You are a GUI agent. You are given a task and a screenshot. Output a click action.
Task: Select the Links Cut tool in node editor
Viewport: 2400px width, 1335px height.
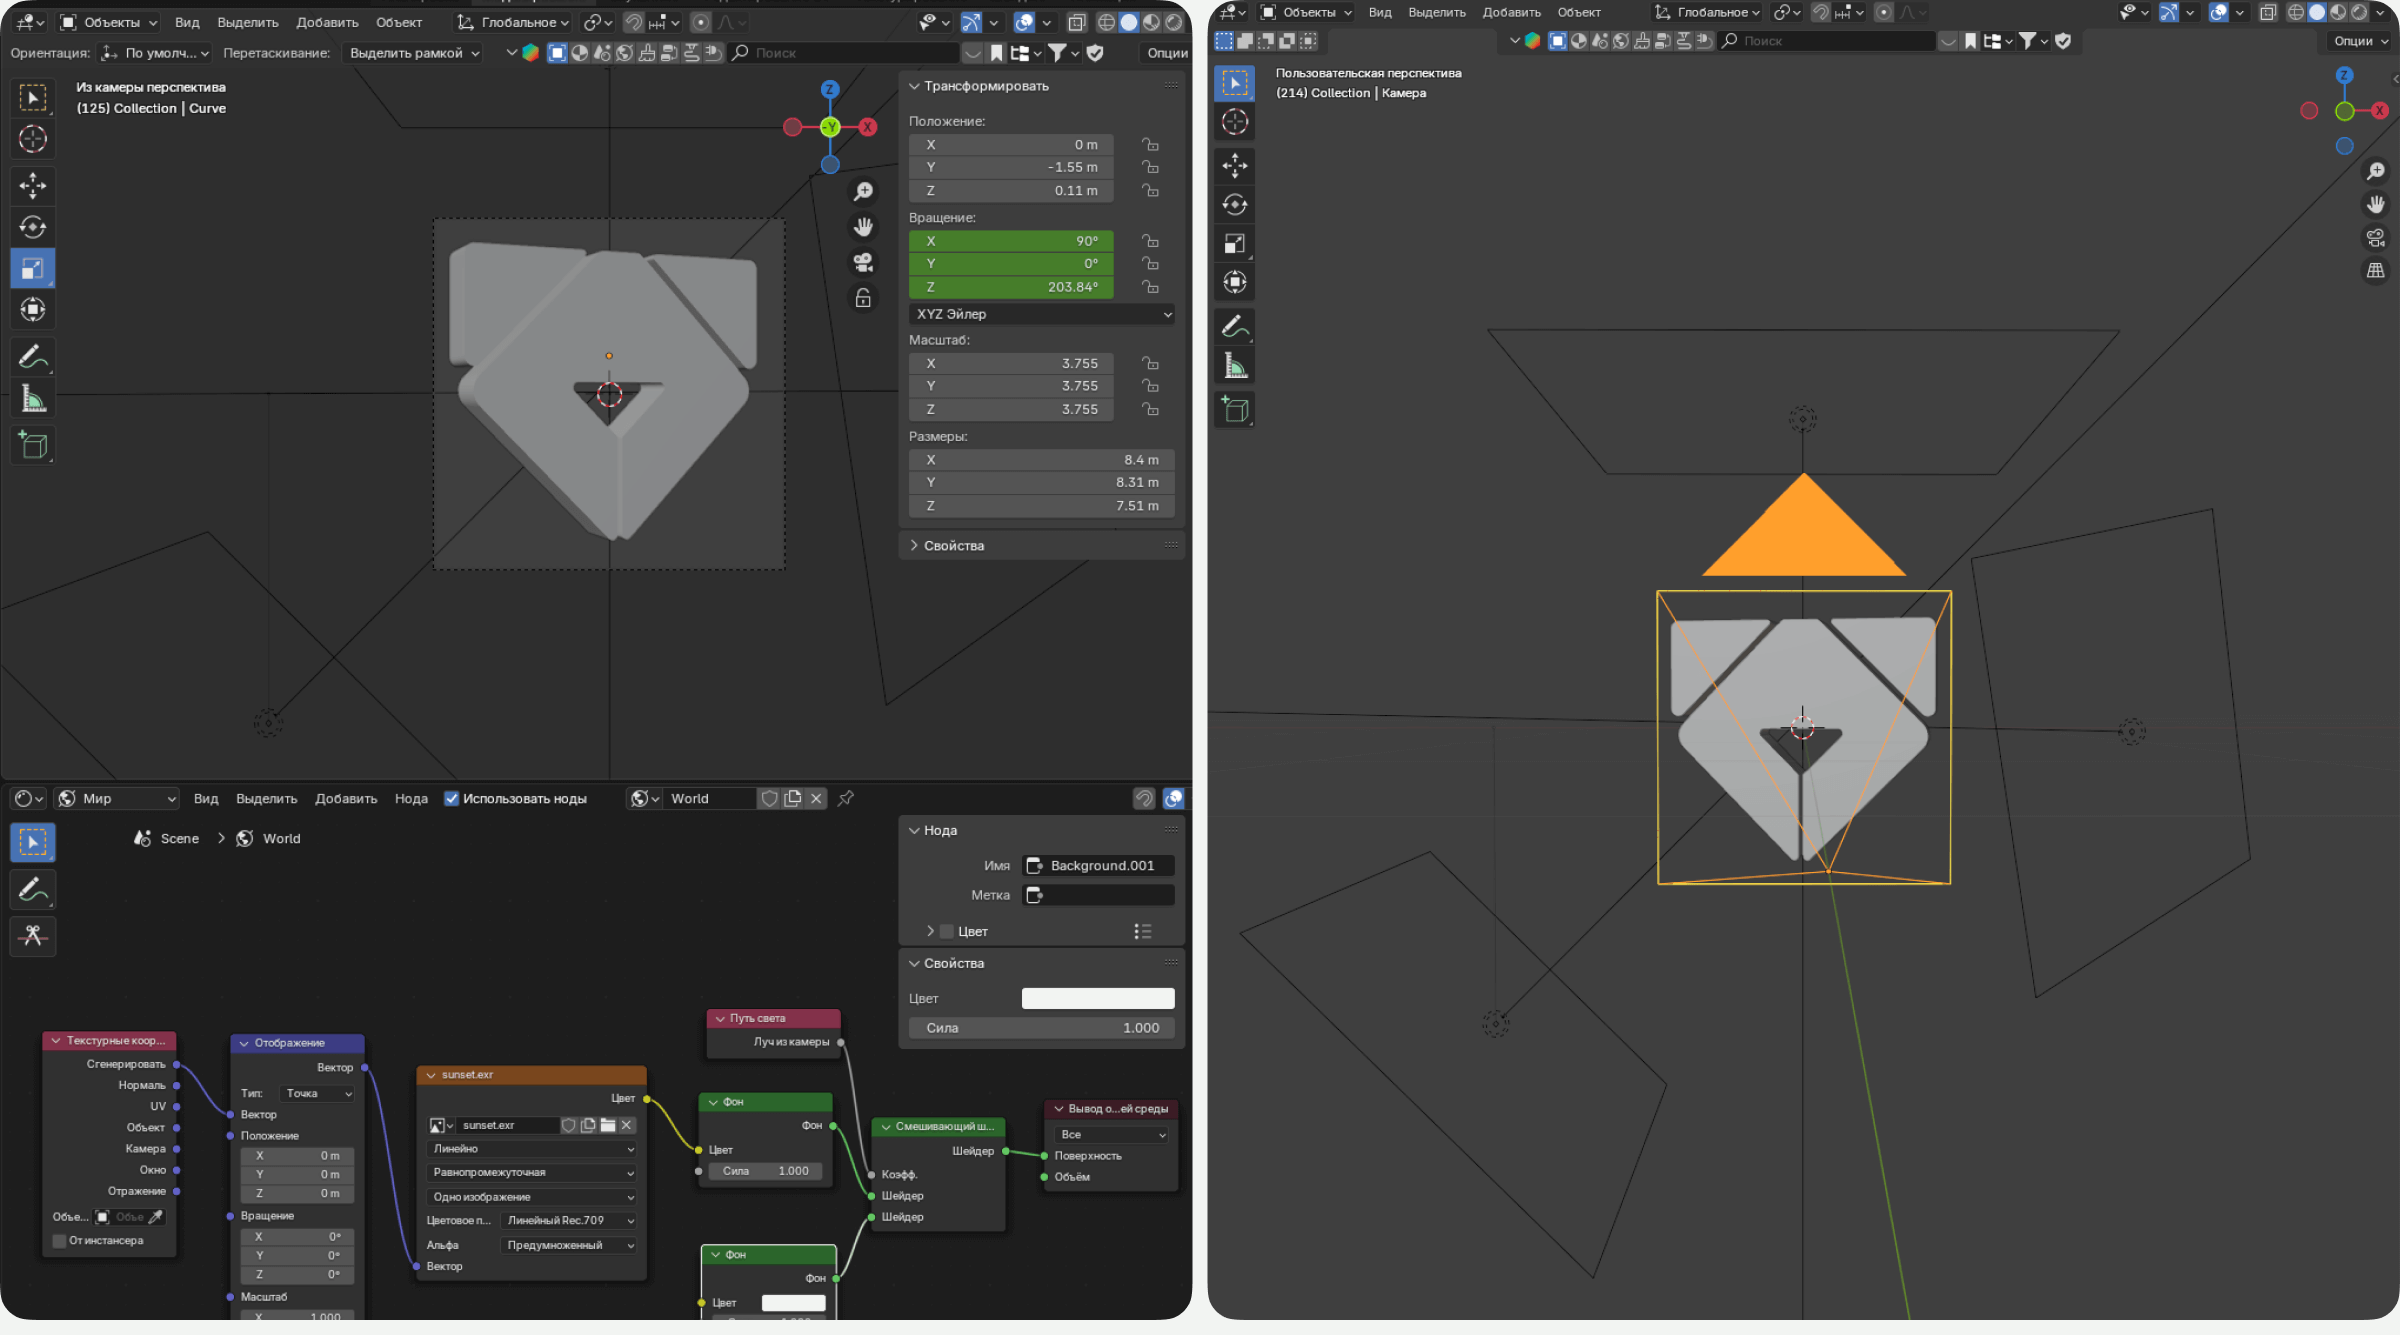(33, 936)
